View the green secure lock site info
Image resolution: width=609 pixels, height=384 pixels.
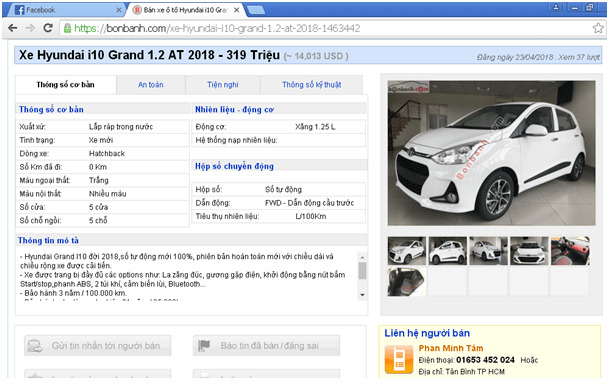click(x=68, y=28)
